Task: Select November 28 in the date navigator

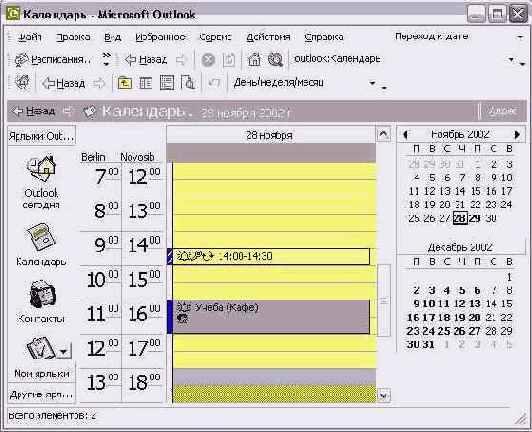Action: [460, 218]
